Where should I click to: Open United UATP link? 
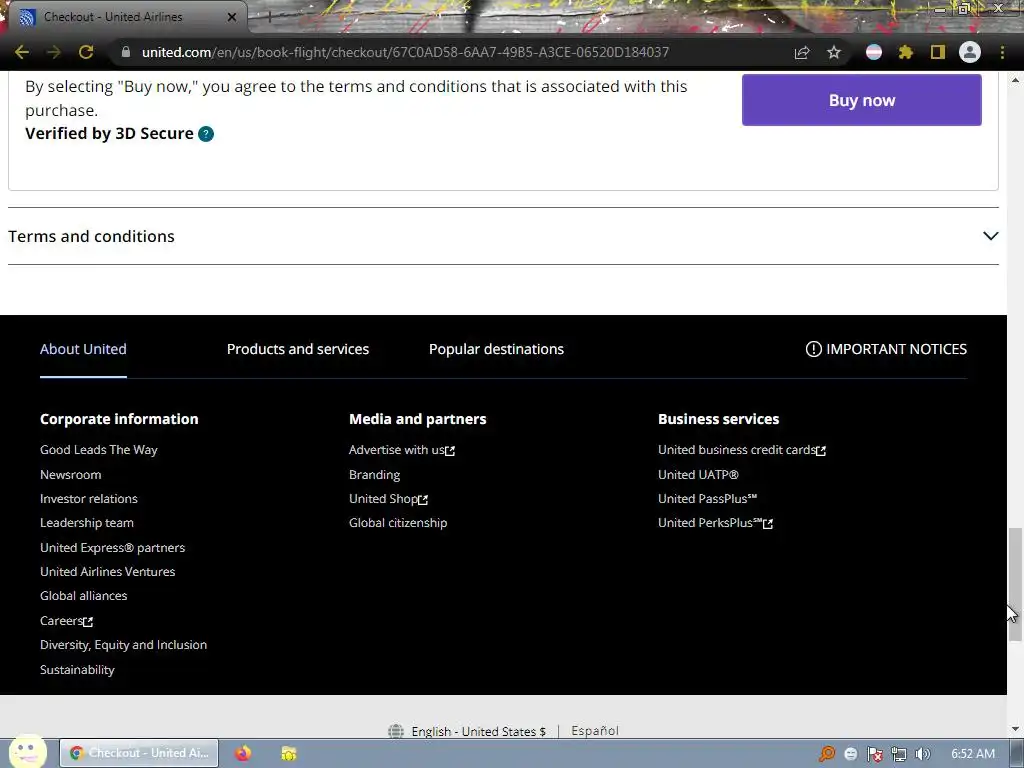tap(698, 475)
